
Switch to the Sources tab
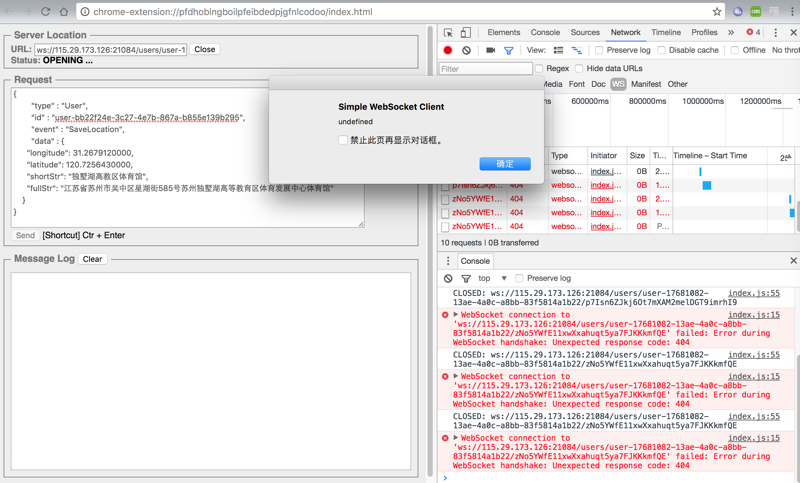[x=585, y=32]
